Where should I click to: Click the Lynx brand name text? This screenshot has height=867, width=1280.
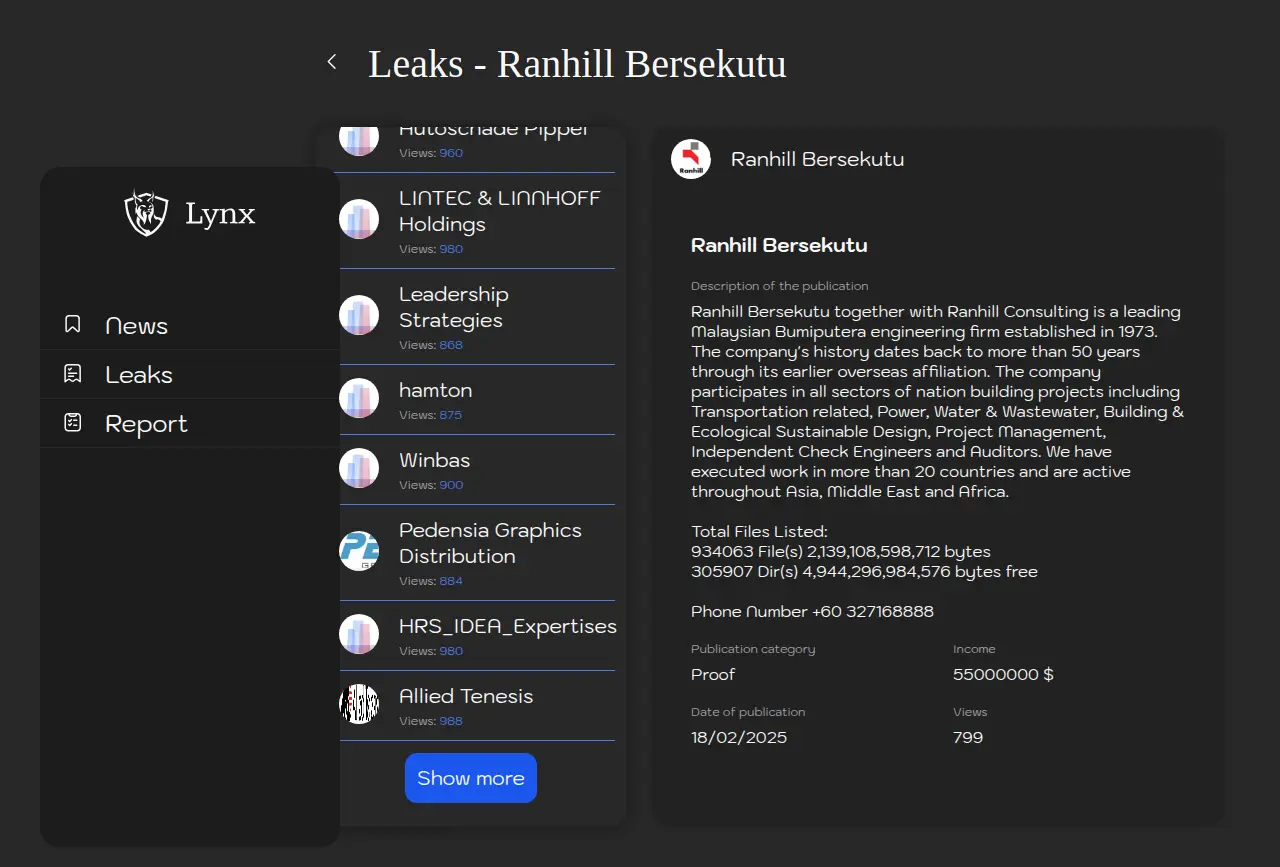220,214
